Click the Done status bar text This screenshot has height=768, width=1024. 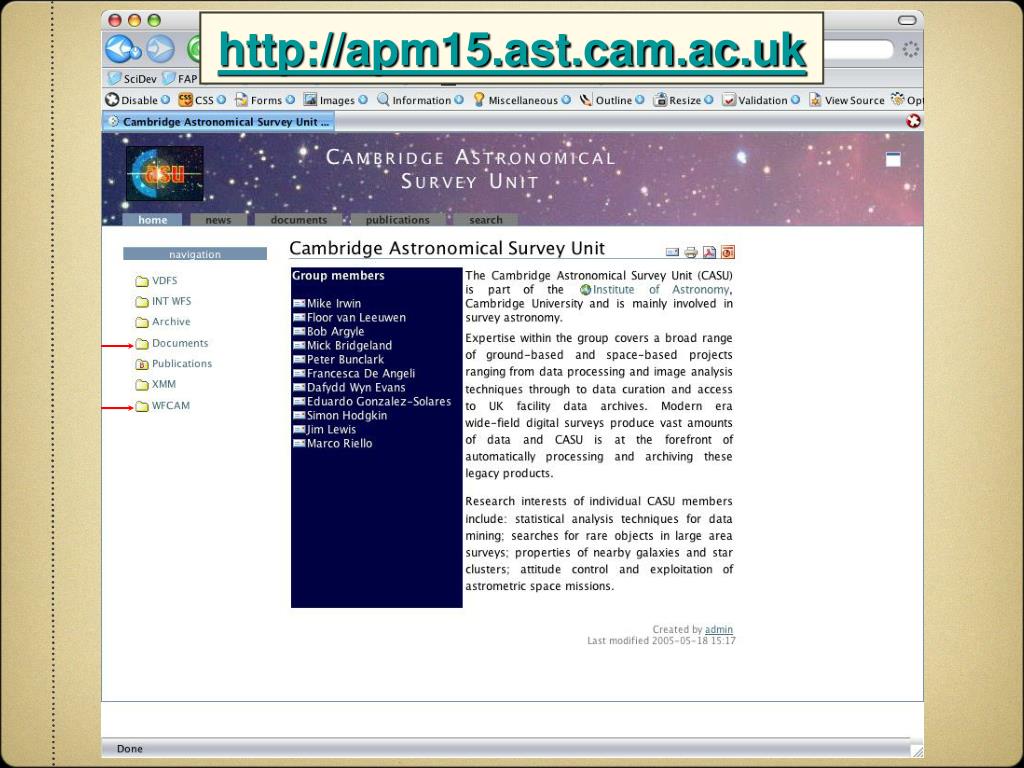129,748
